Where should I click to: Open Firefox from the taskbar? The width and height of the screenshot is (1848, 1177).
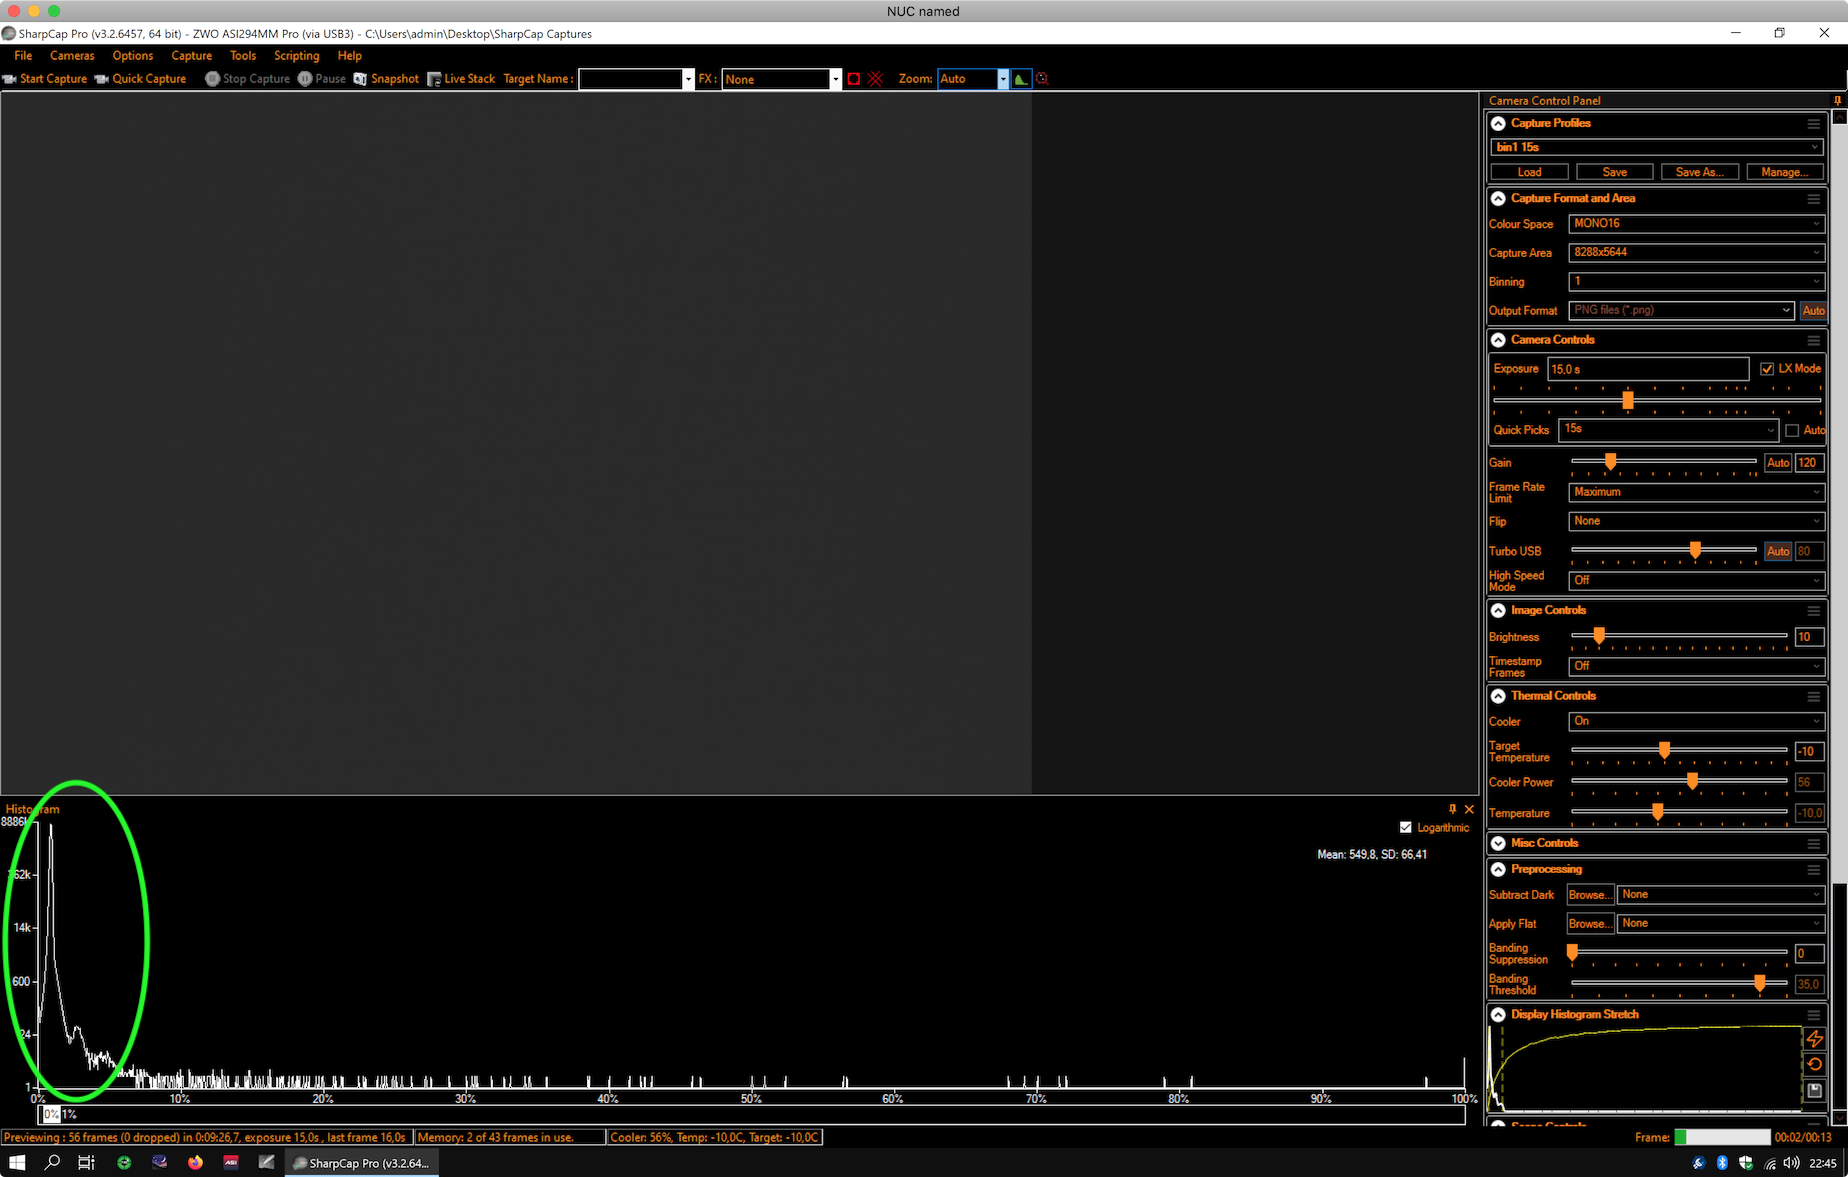click(195, 1162)
